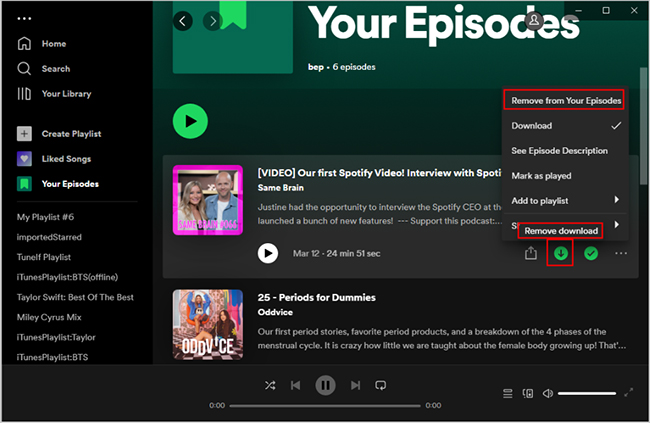Open Your Episodes in the sidebar
This screenshot has width=650, height=423.
click(58, 184)
